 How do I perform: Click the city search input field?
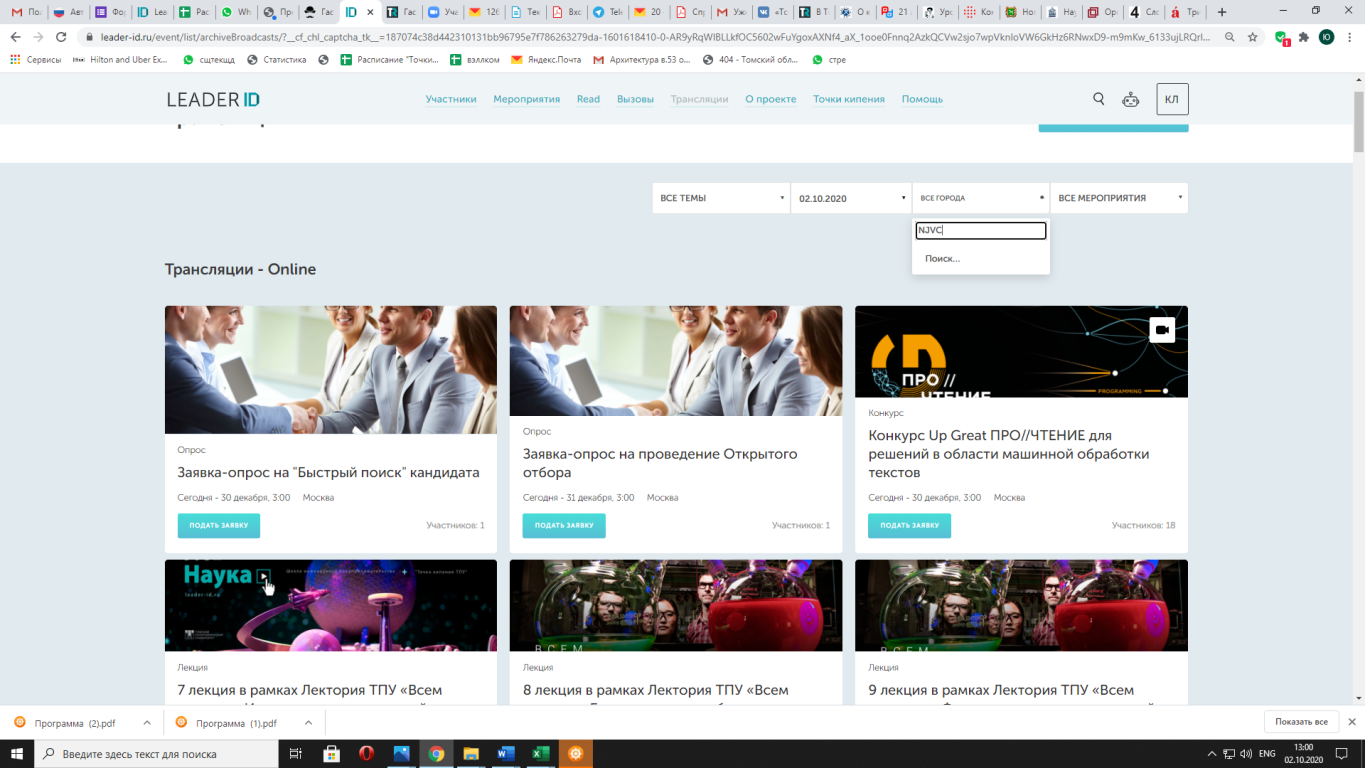click(x=980, y=231)
